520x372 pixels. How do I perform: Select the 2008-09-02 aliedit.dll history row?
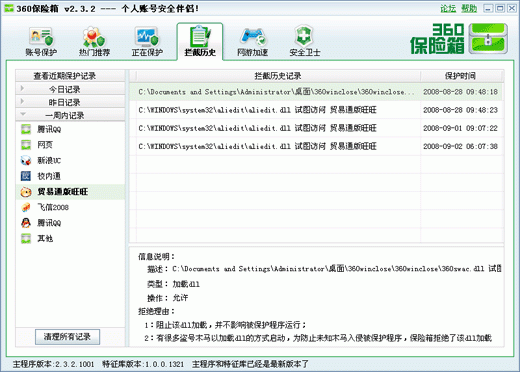(x=316, y=146)
